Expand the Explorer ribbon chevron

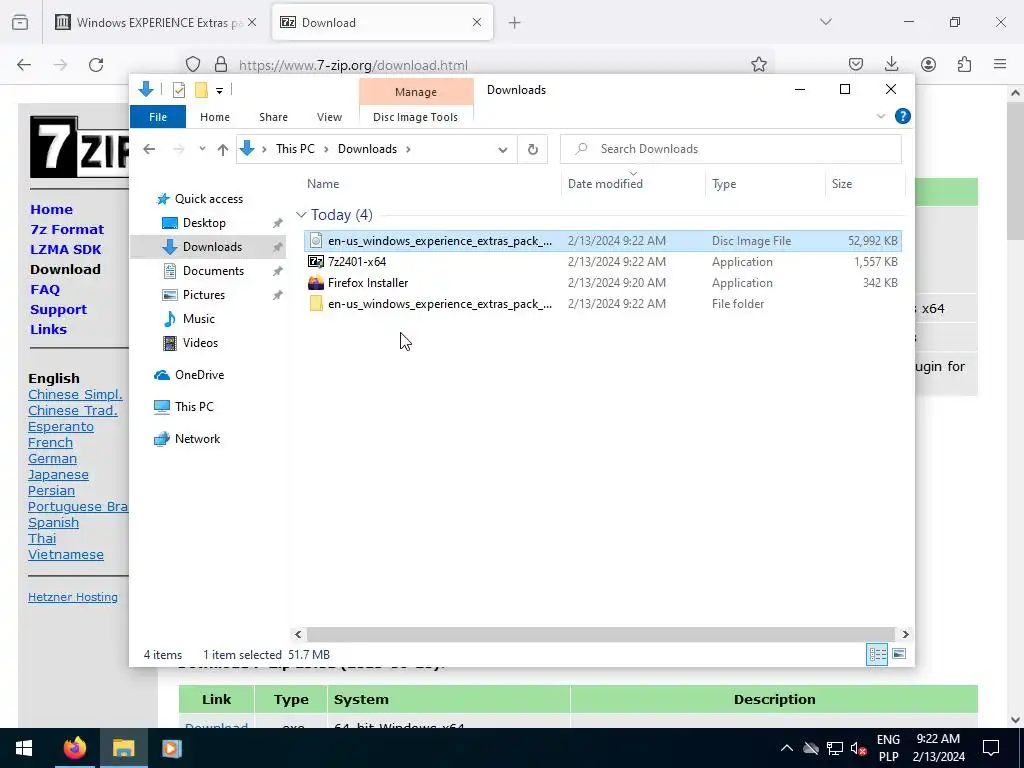pos(880,116)
